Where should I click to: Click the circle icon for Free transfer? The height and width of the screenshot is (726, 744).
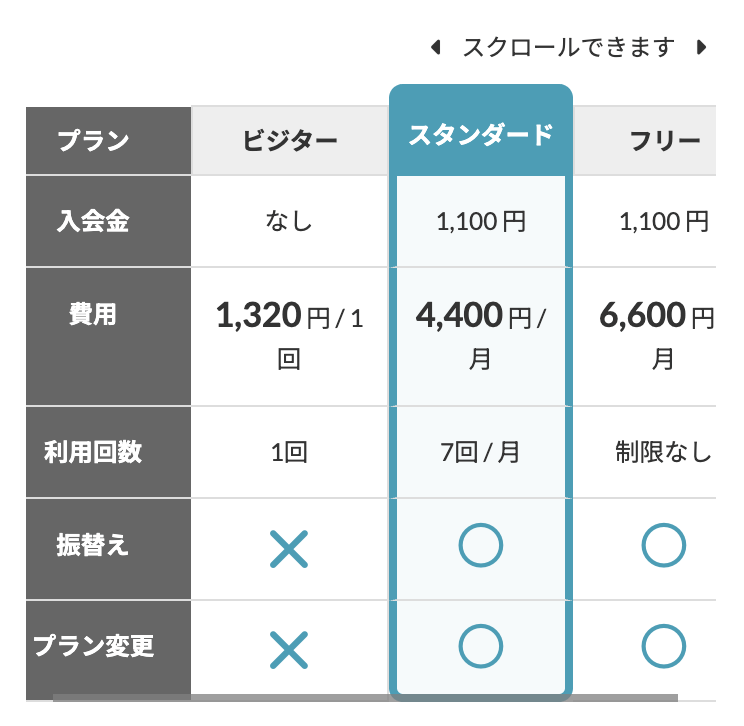(x=663, y=546)
